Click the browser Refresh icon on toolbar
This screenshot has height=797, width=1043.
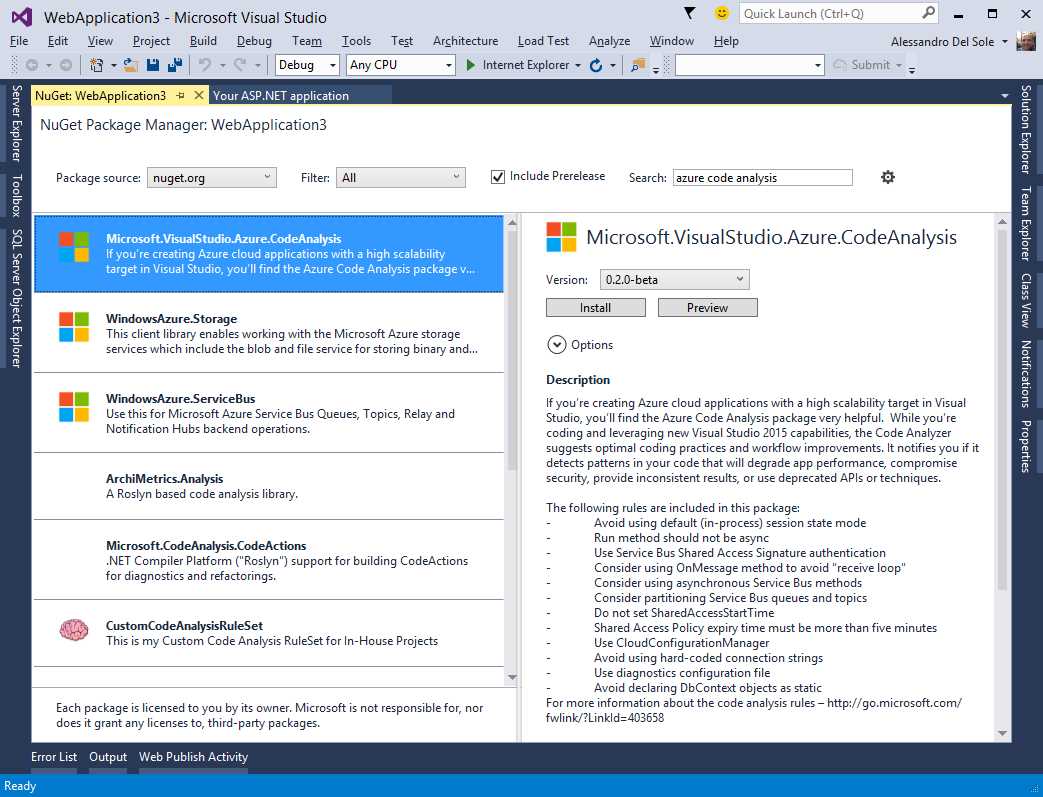click(594, 64)
